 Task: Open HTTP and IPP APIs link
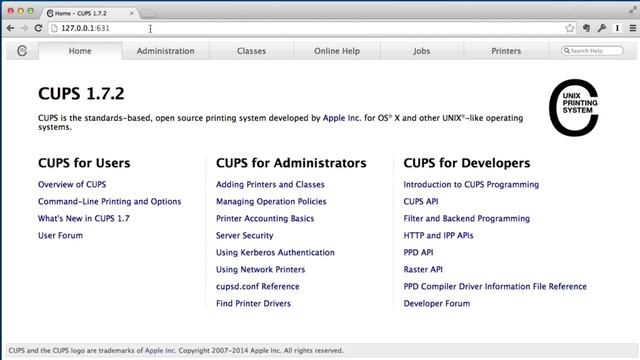point(438,236)
